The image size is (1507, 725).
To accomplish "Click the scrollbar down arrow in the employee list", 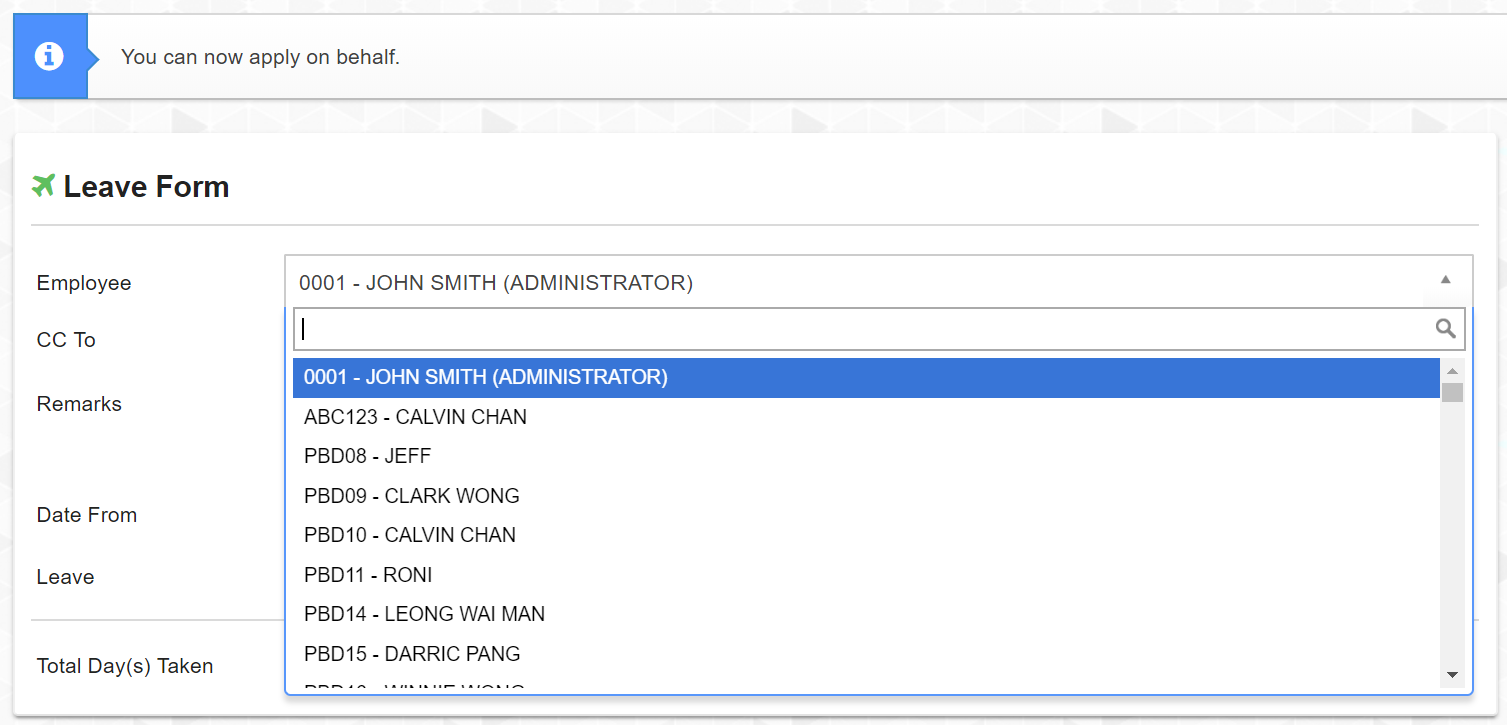I will (1452, 675).
